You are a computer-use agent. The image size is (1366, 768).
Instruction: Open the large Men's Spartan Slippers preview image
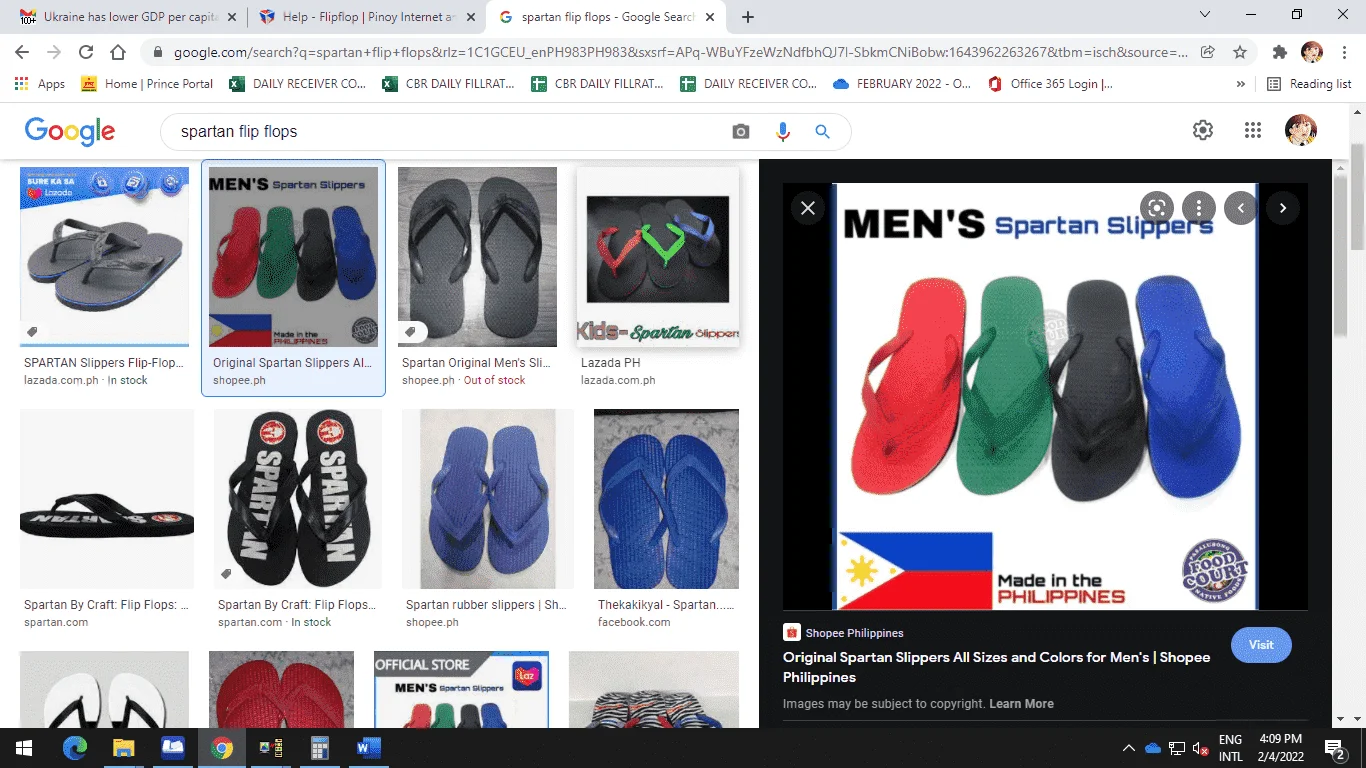(x=1045, y=397)
